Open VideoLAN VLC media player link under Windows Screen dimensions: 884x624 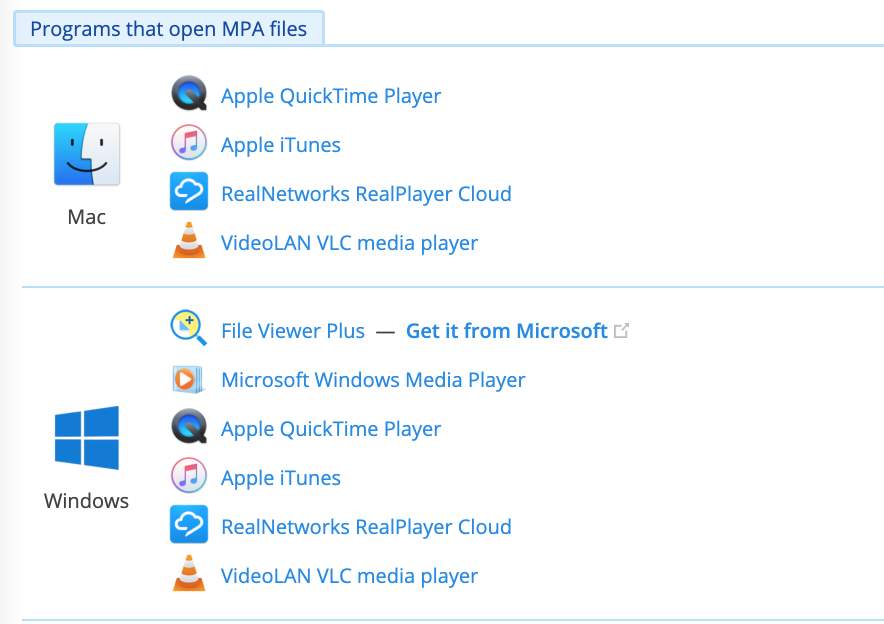pyautogui.click(x=350, y=576)
